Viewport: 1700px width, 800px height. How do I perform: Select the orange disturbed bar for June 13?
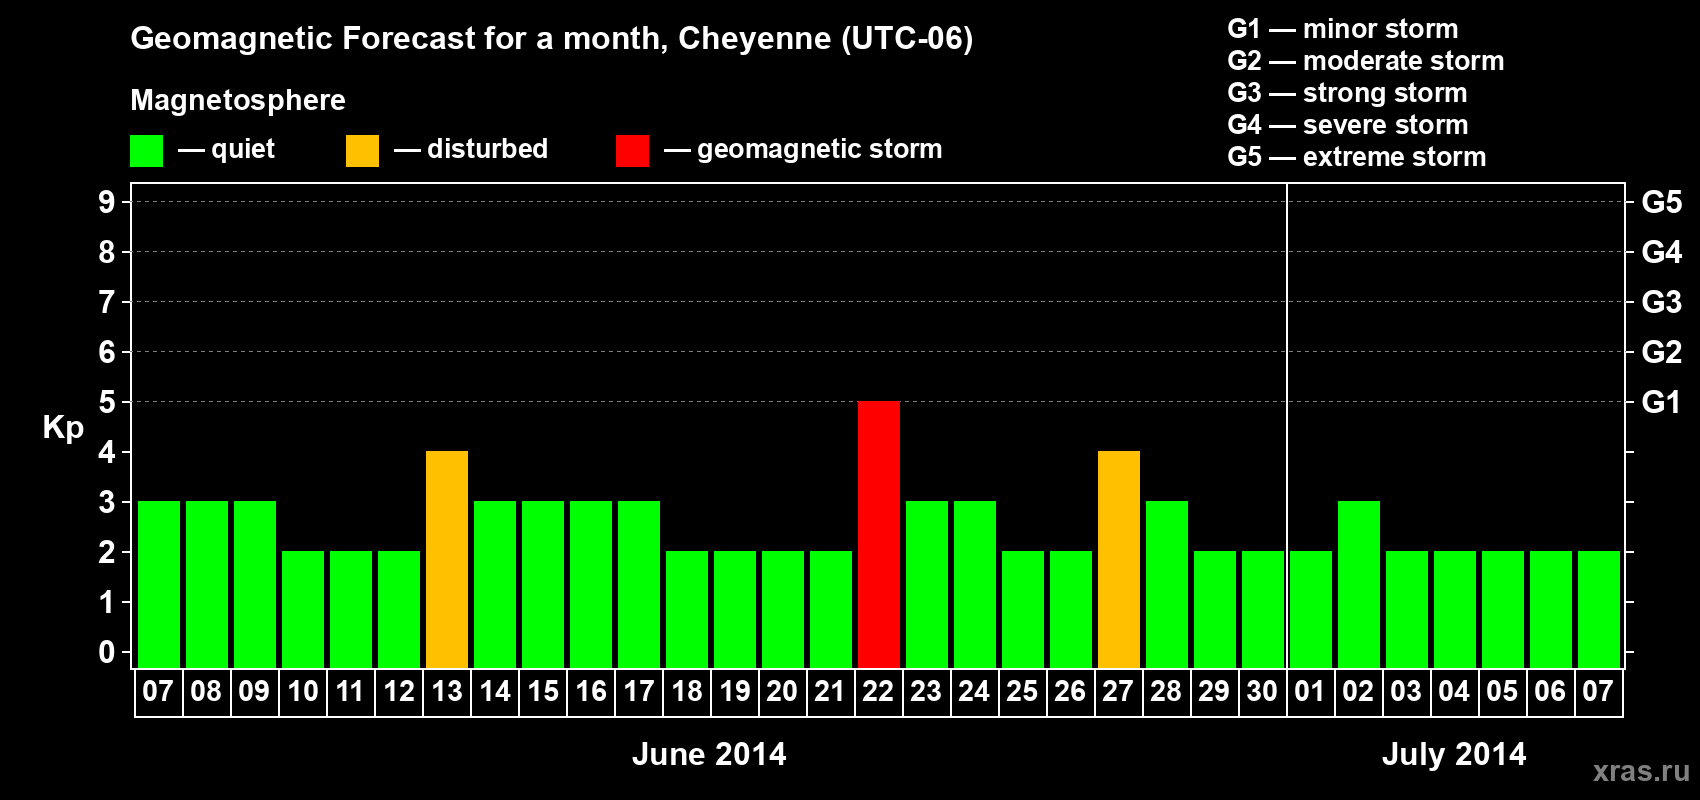coord(447,560)
